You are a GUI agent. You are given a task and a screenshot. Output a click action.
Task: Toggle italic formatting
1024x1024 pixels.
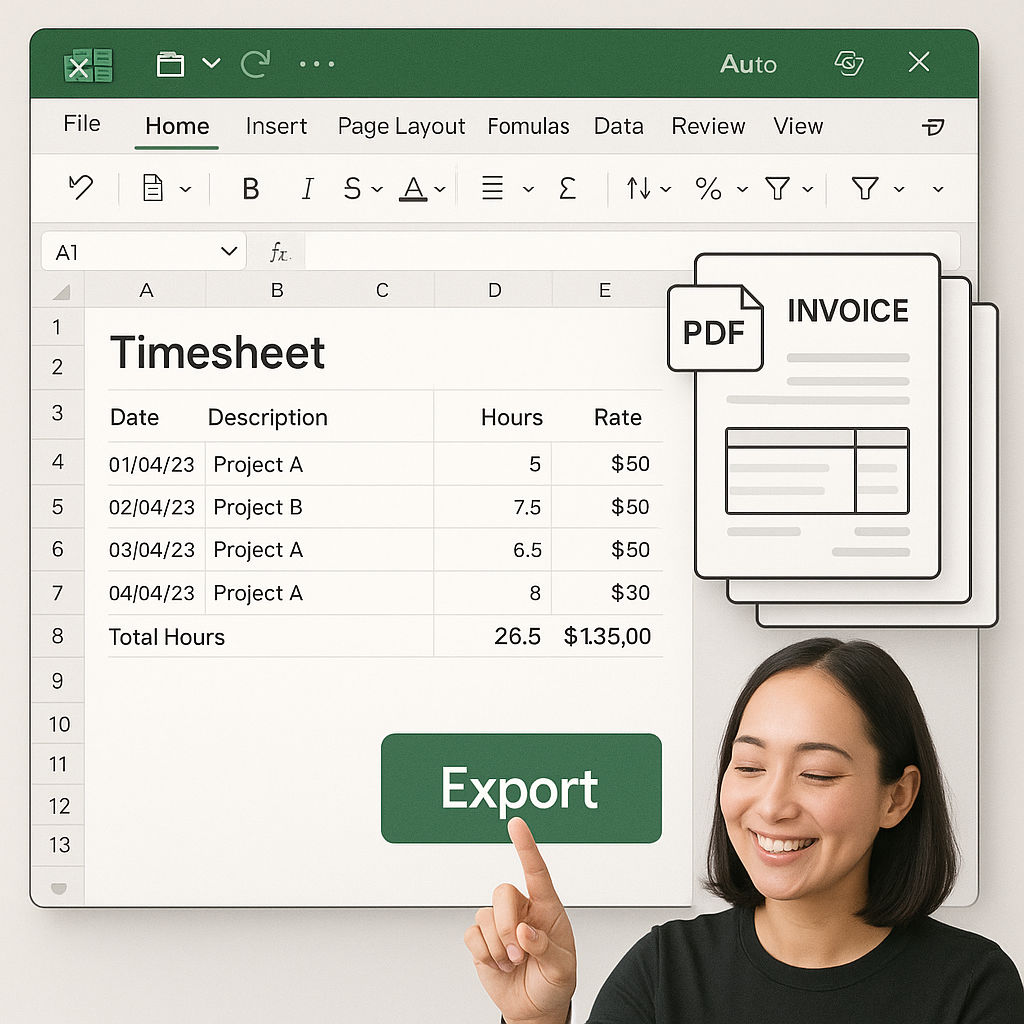tap(307, 189)
